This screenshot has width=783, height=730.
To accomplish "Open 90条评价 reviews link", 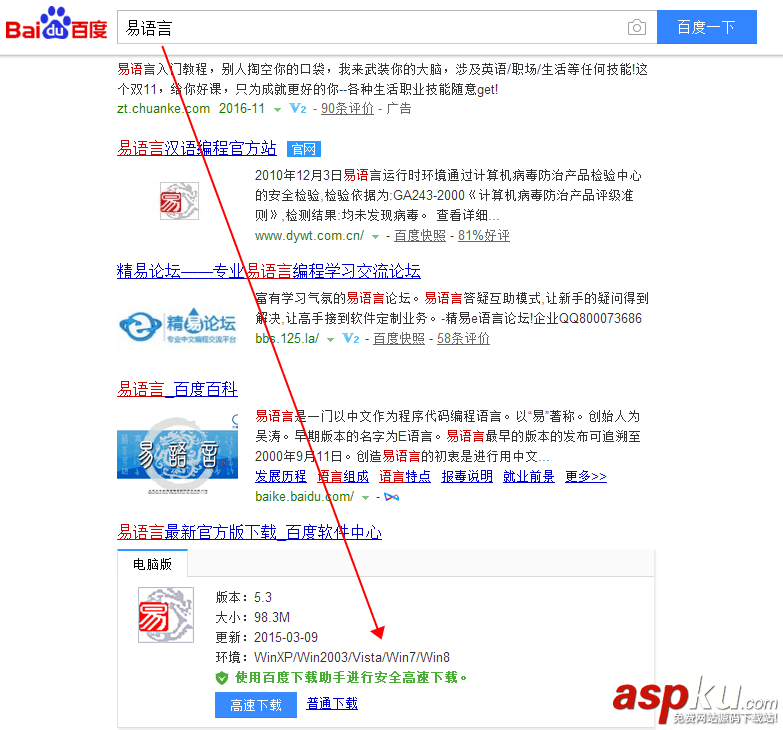I will 347,108.
